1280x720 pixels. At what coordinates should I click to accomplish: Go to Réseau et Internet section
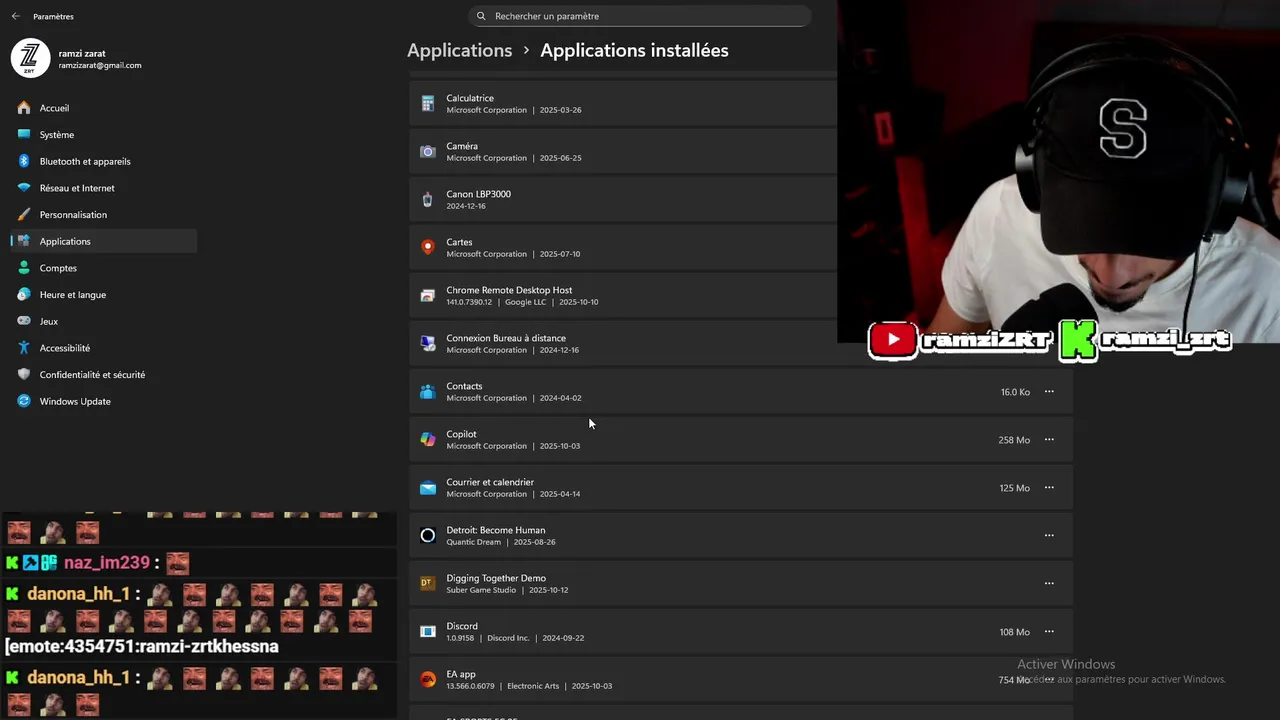[x=104, y=188]
